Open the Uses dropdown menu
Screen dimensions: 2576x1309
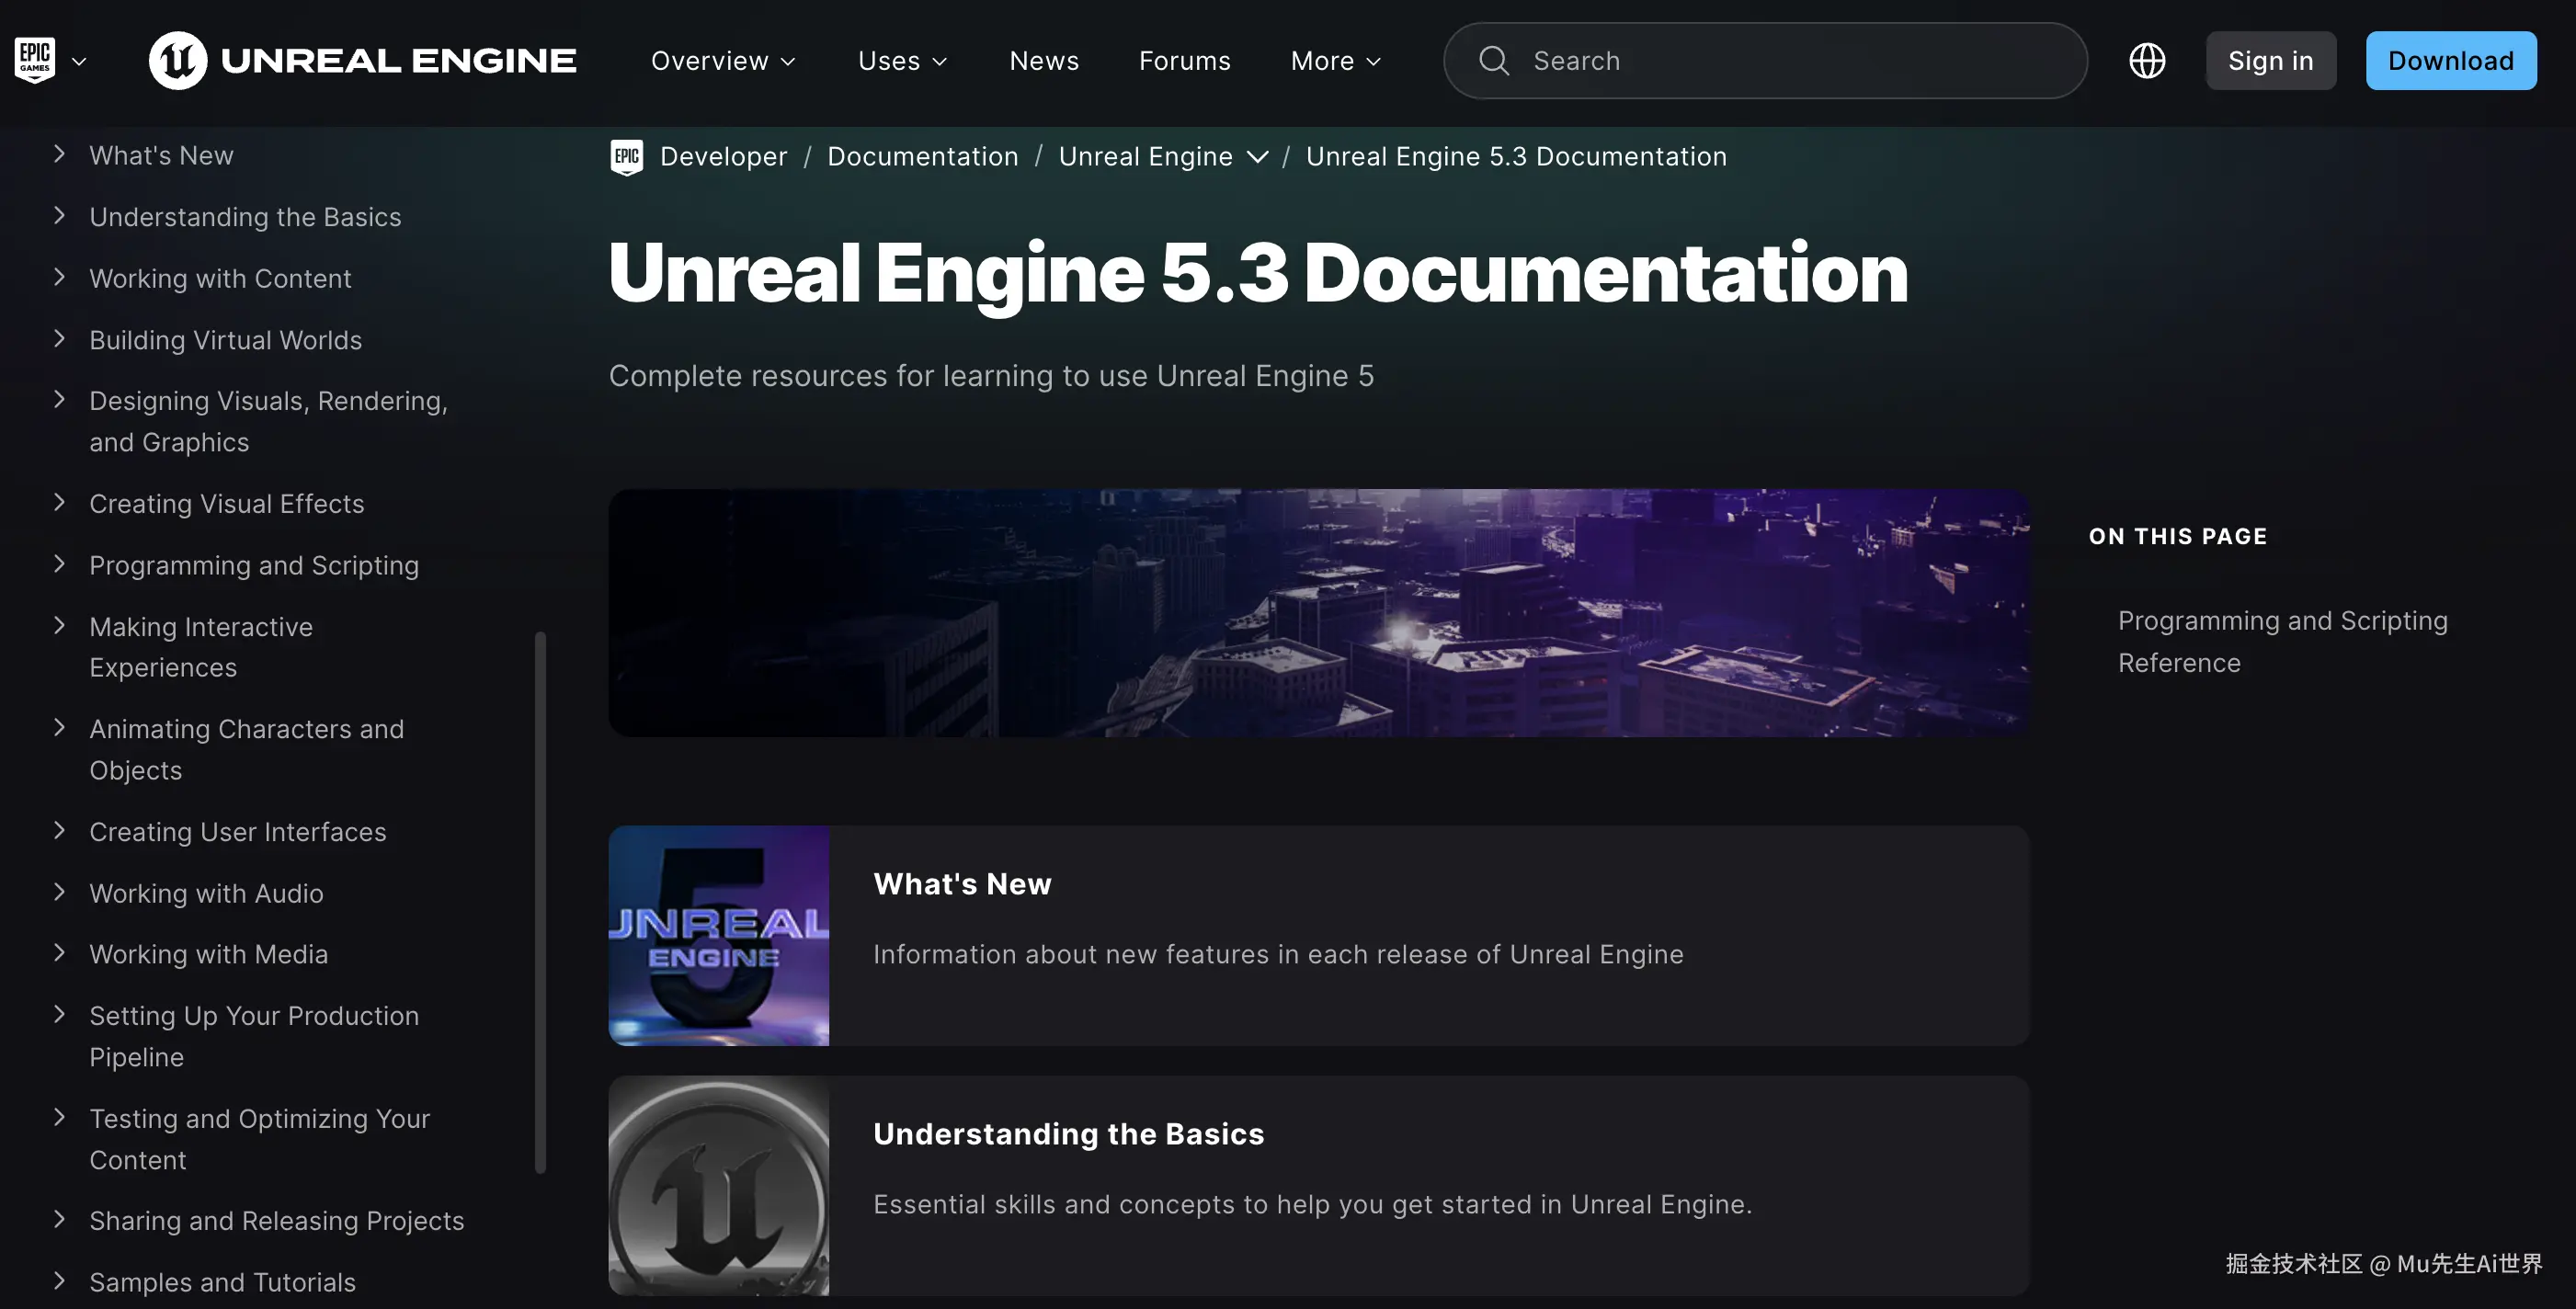(x=902, y=61)
